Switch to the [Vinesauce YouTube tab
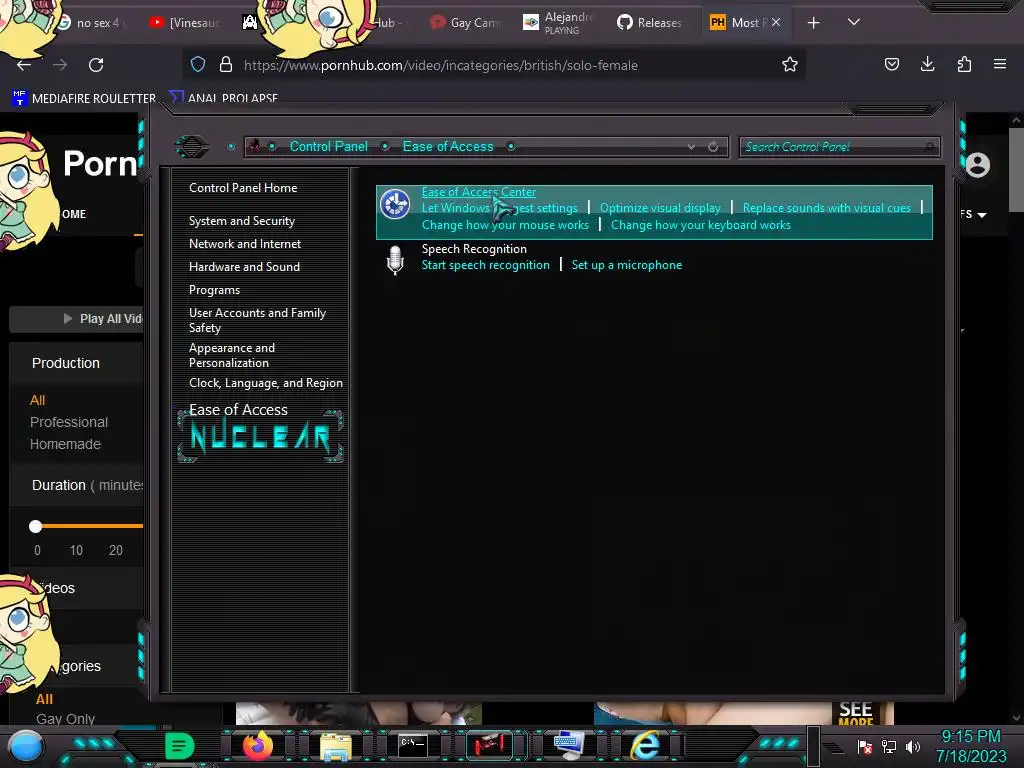This screenshot has width=1024, height=768. (185, 23)
